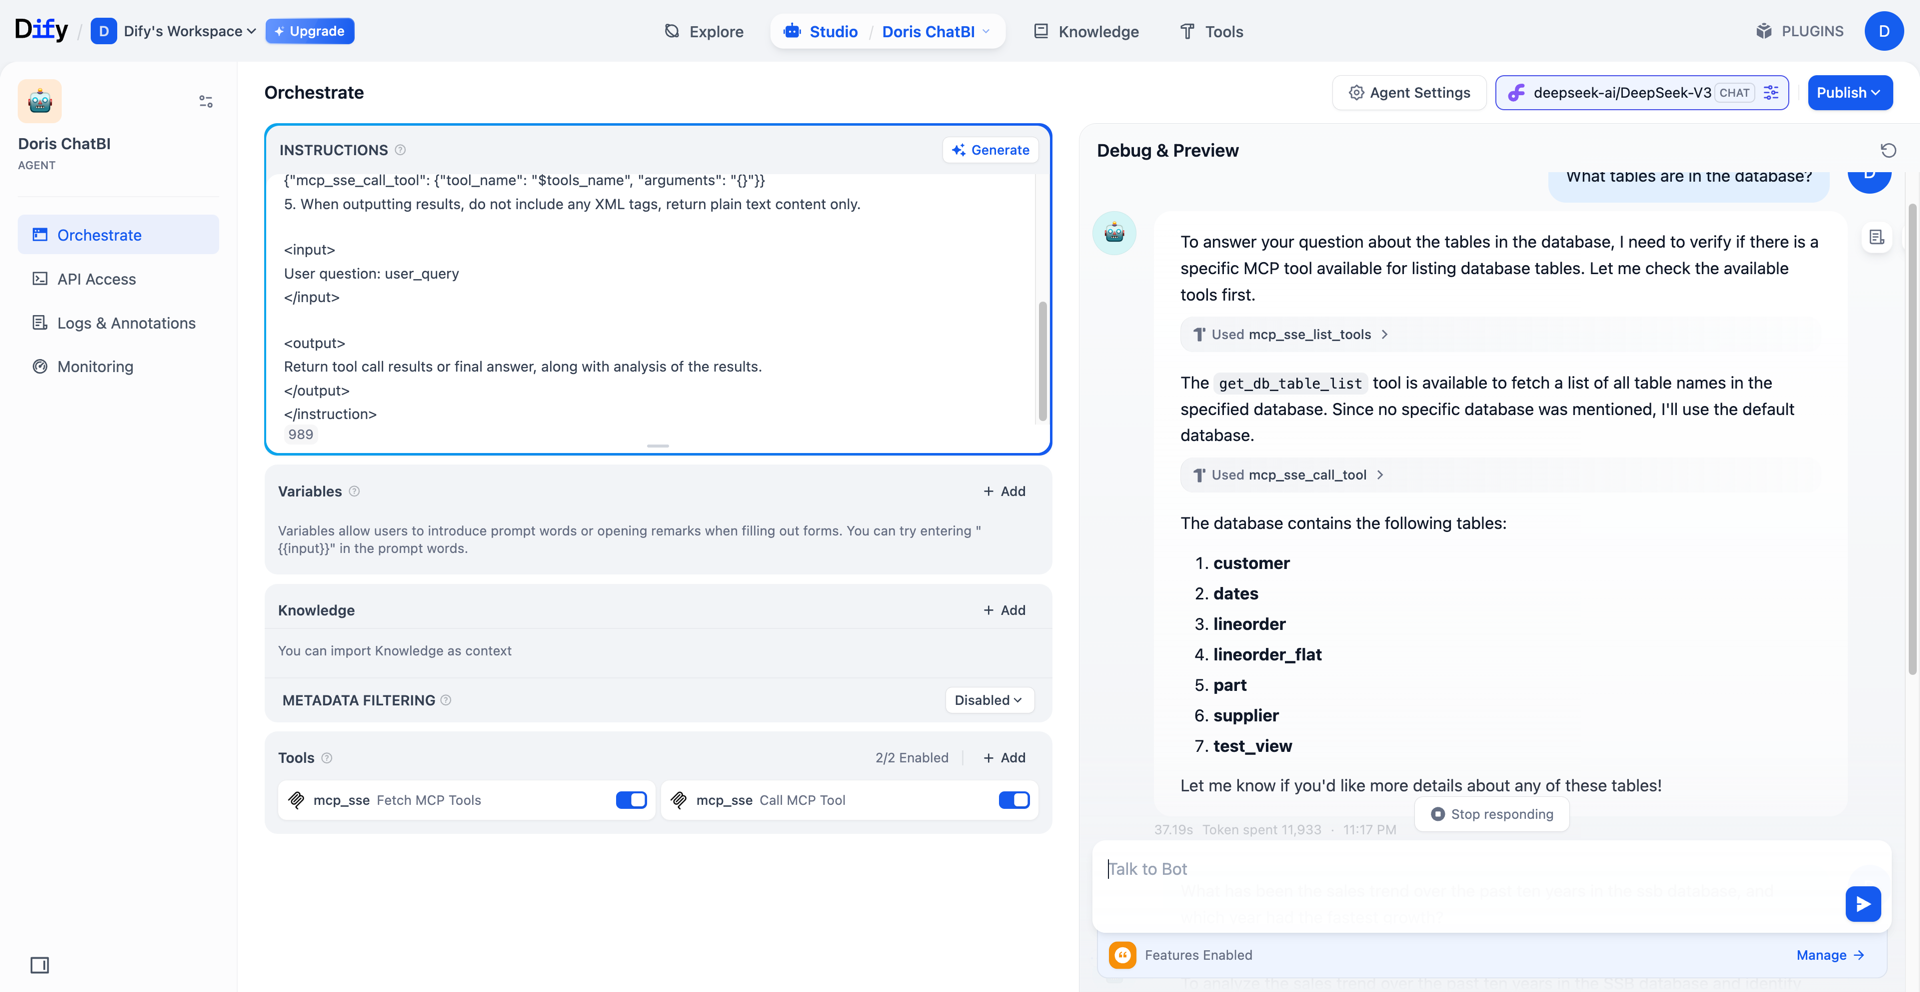Open PLUGINS from the top bar
1920x992 pixels.
[1800, 31]
